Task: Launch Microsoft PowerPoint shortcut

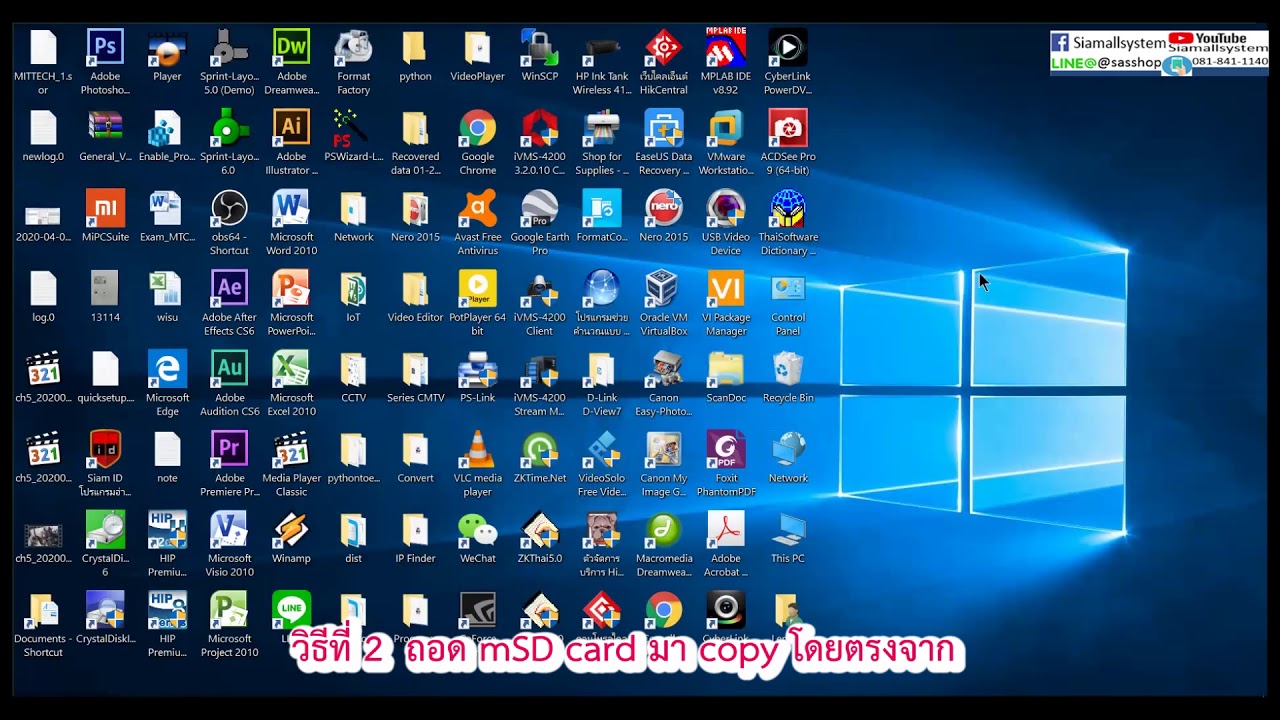Action: coord(291,289)
